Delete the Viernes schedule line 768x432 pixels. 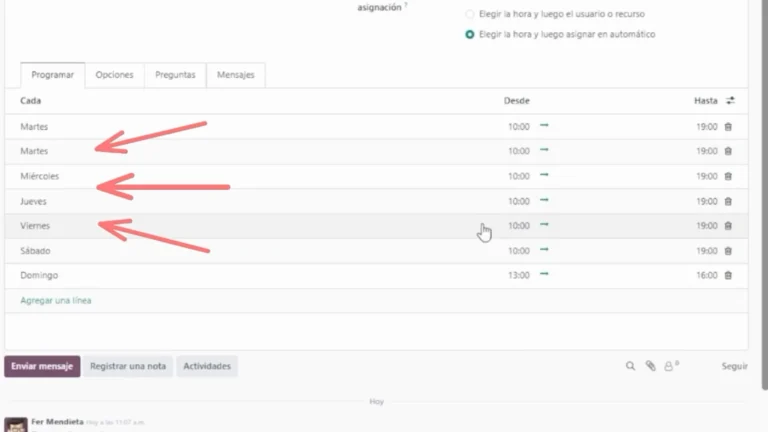pos(728,226)
